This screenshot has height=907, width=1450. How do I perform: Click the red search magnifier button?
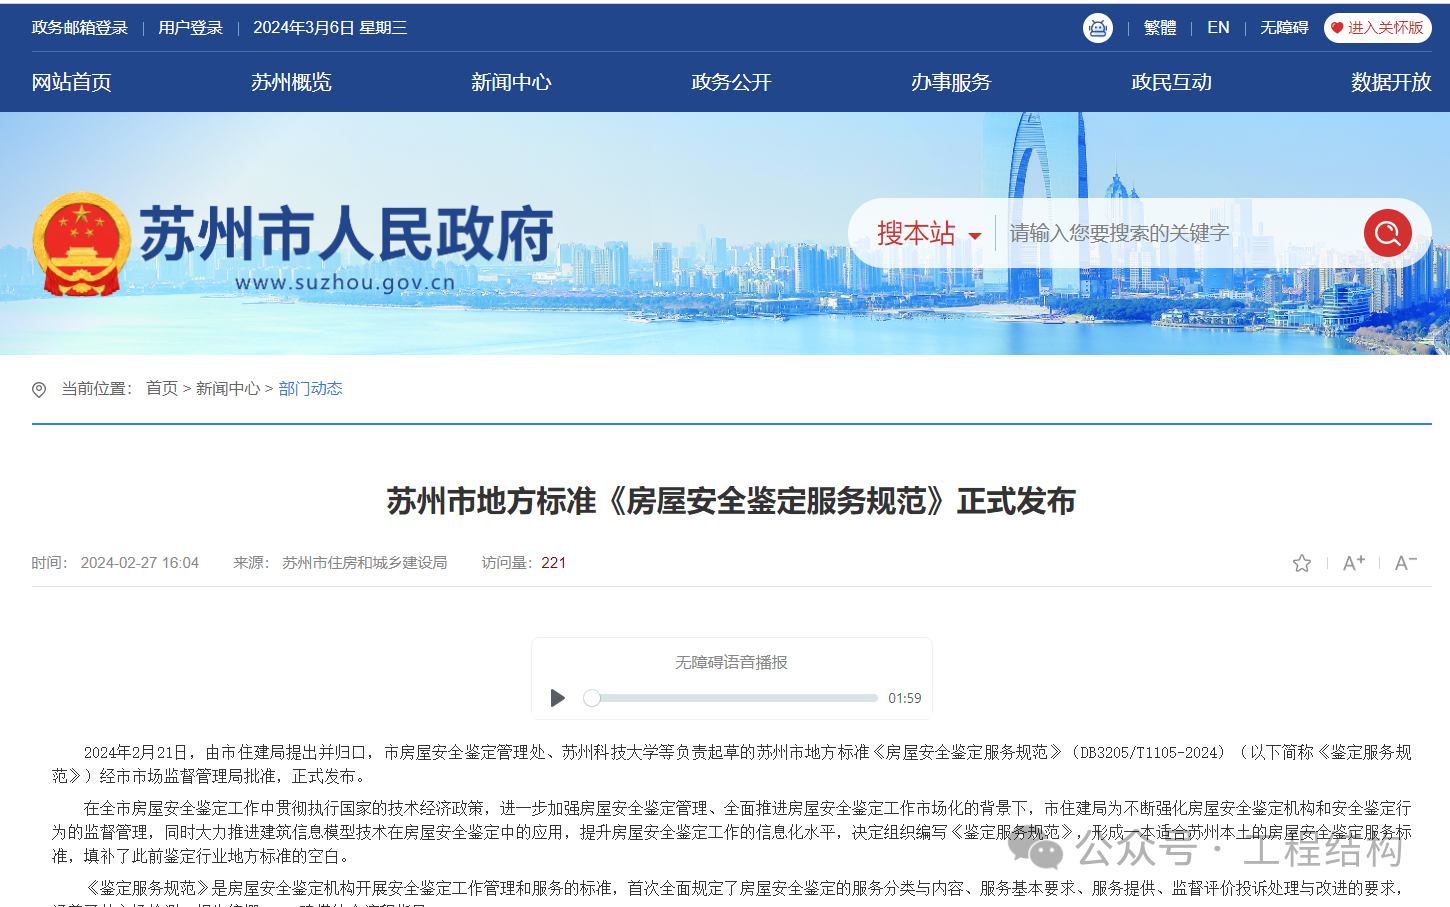click(x=1387, y=233)
